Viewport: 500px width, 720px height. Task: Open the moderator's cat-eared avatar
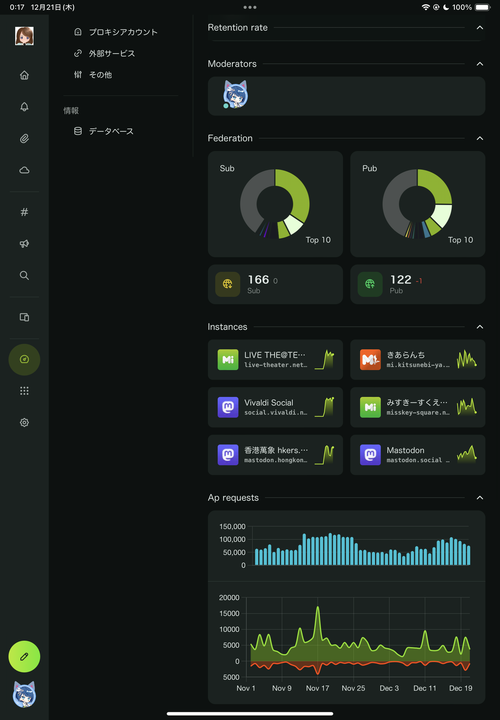[236, 95]
